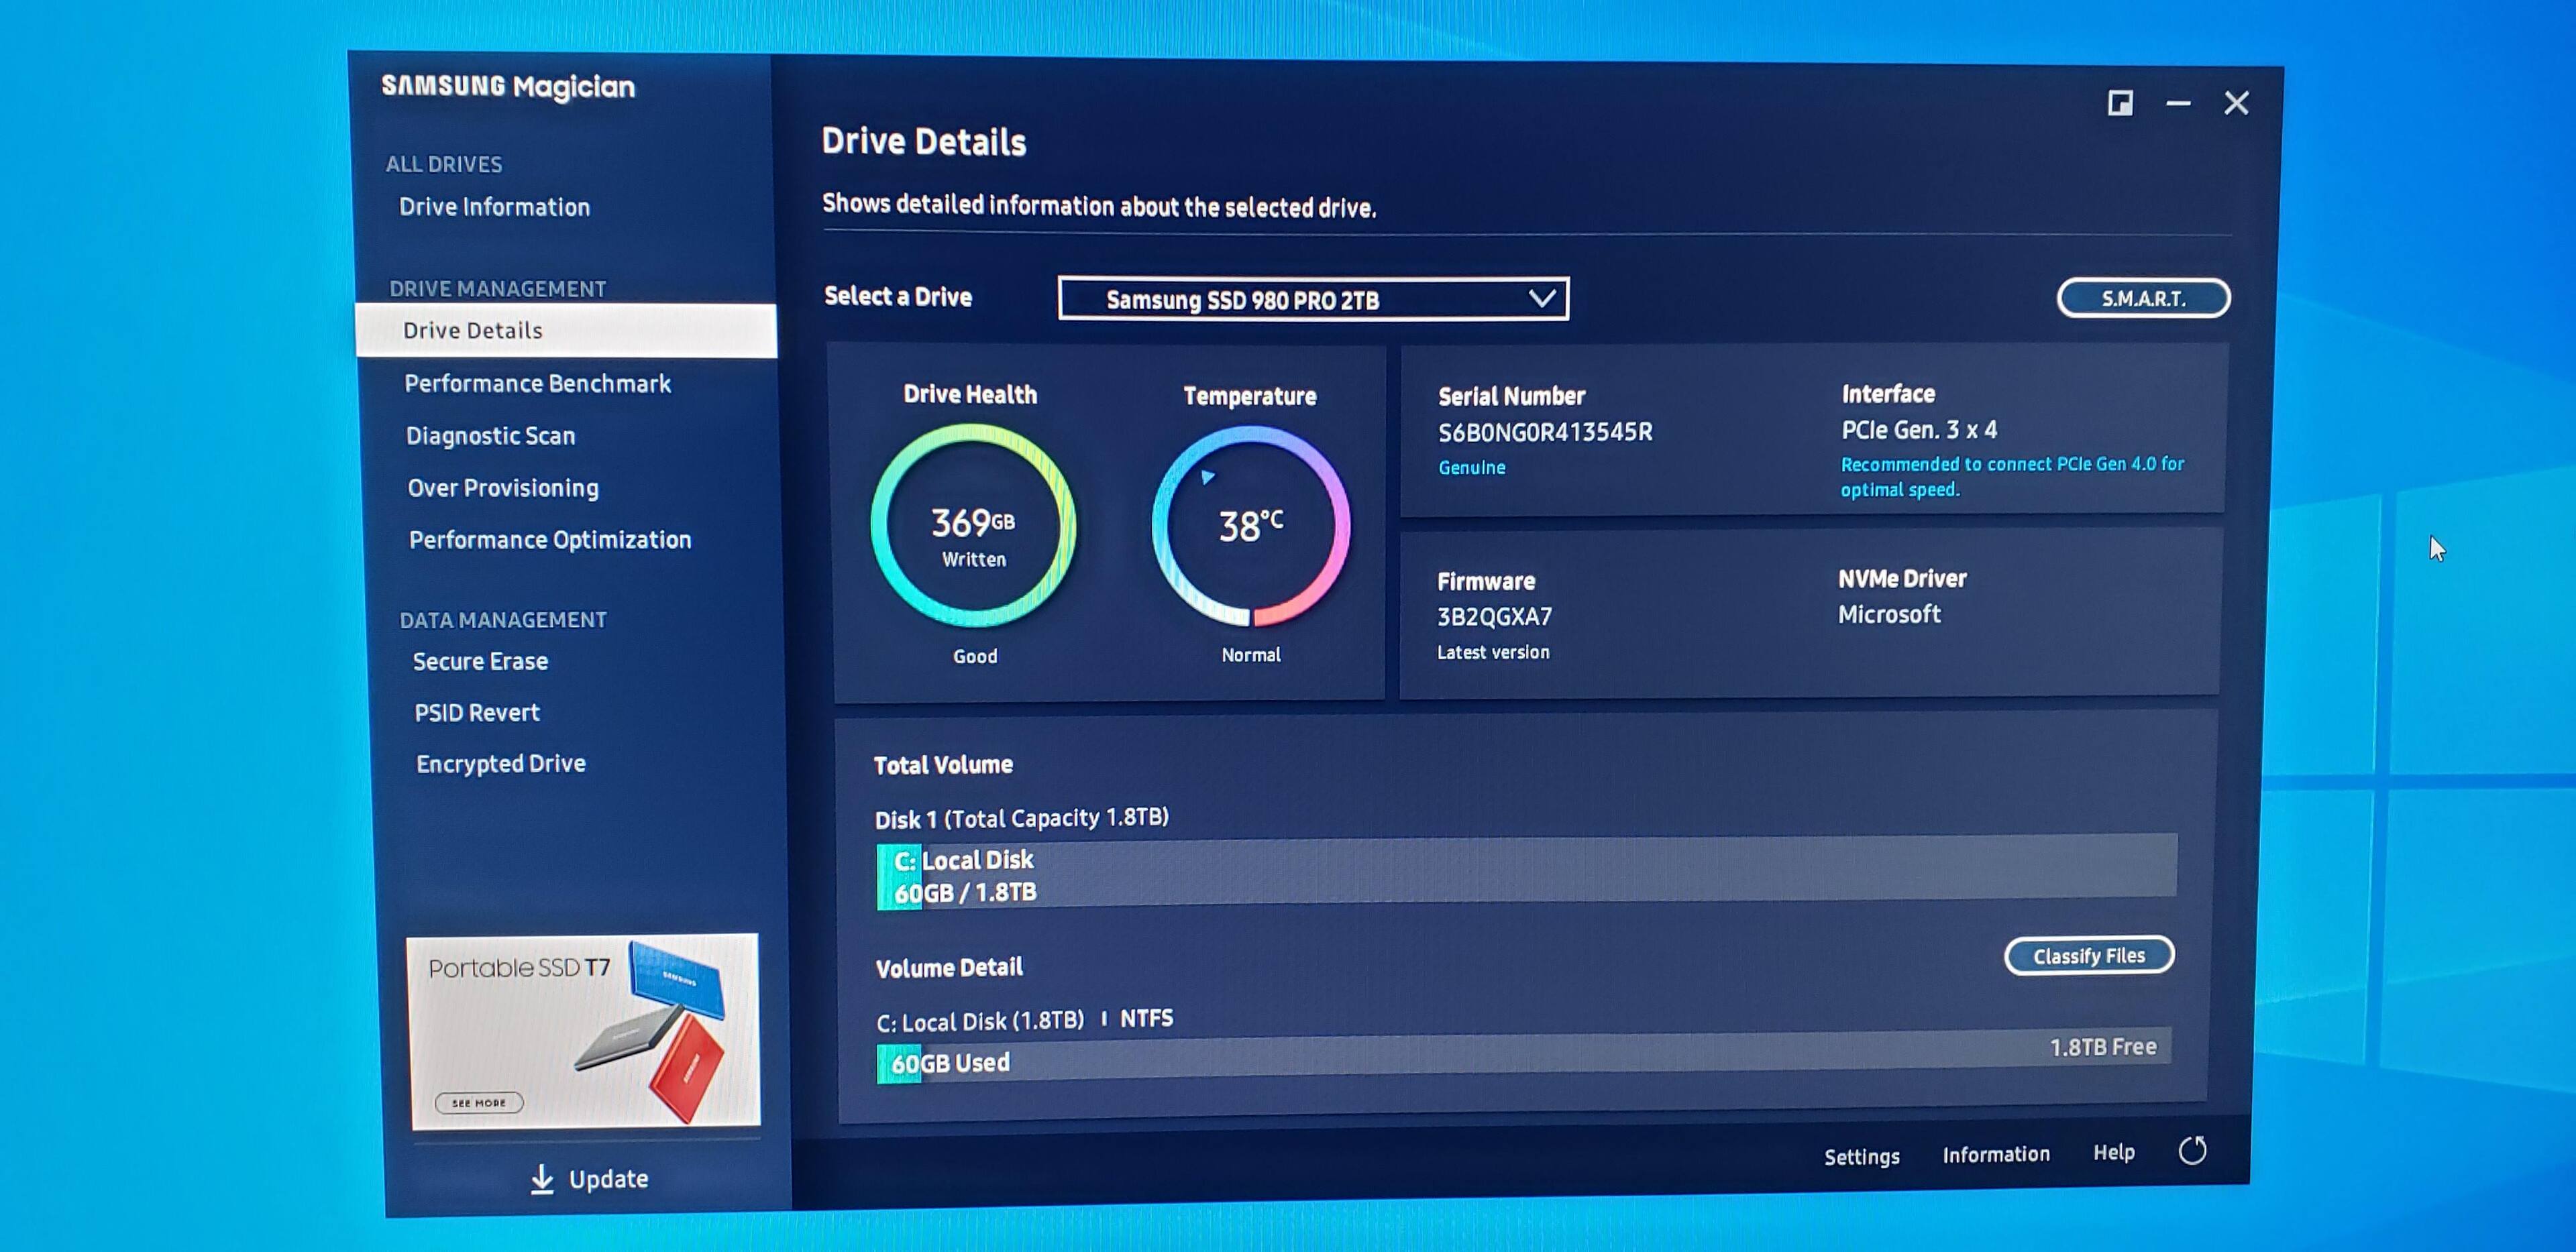Click the Temperature circular gauge
Image resolution: width=2576 pixels, height=1252 pixels.
point(1250,526)
